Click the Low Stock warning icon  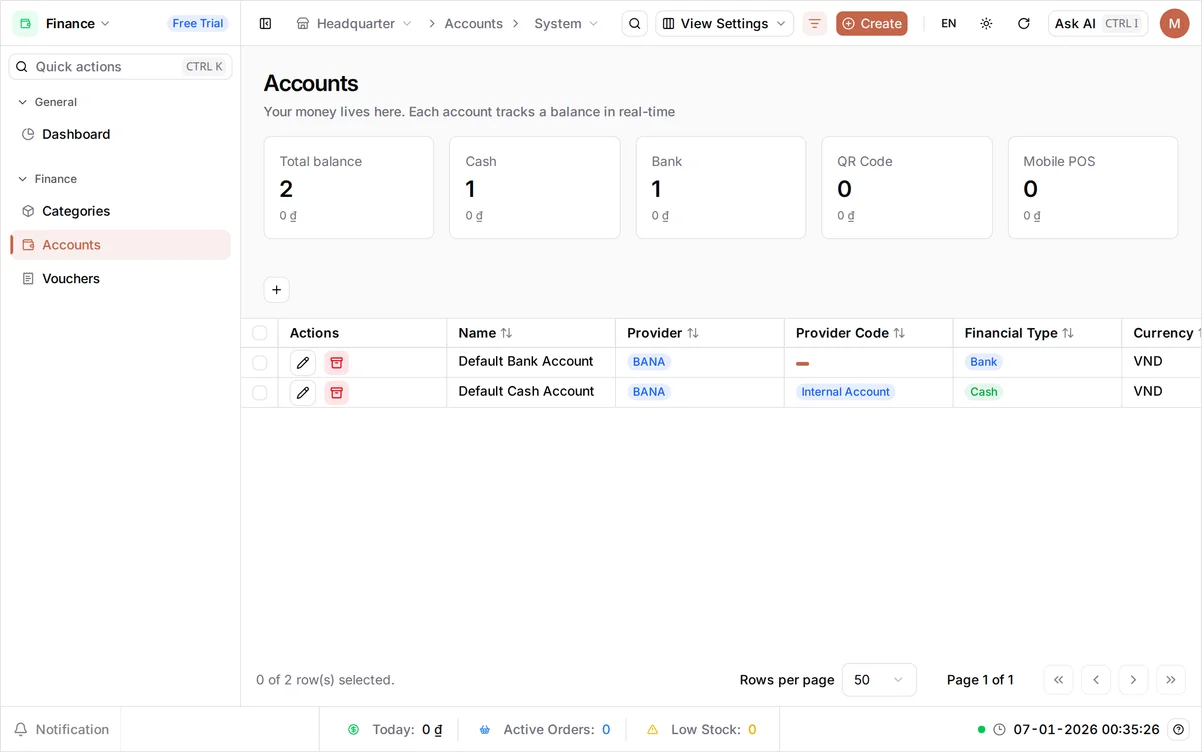pyautogui.click(x=653, y=730)
